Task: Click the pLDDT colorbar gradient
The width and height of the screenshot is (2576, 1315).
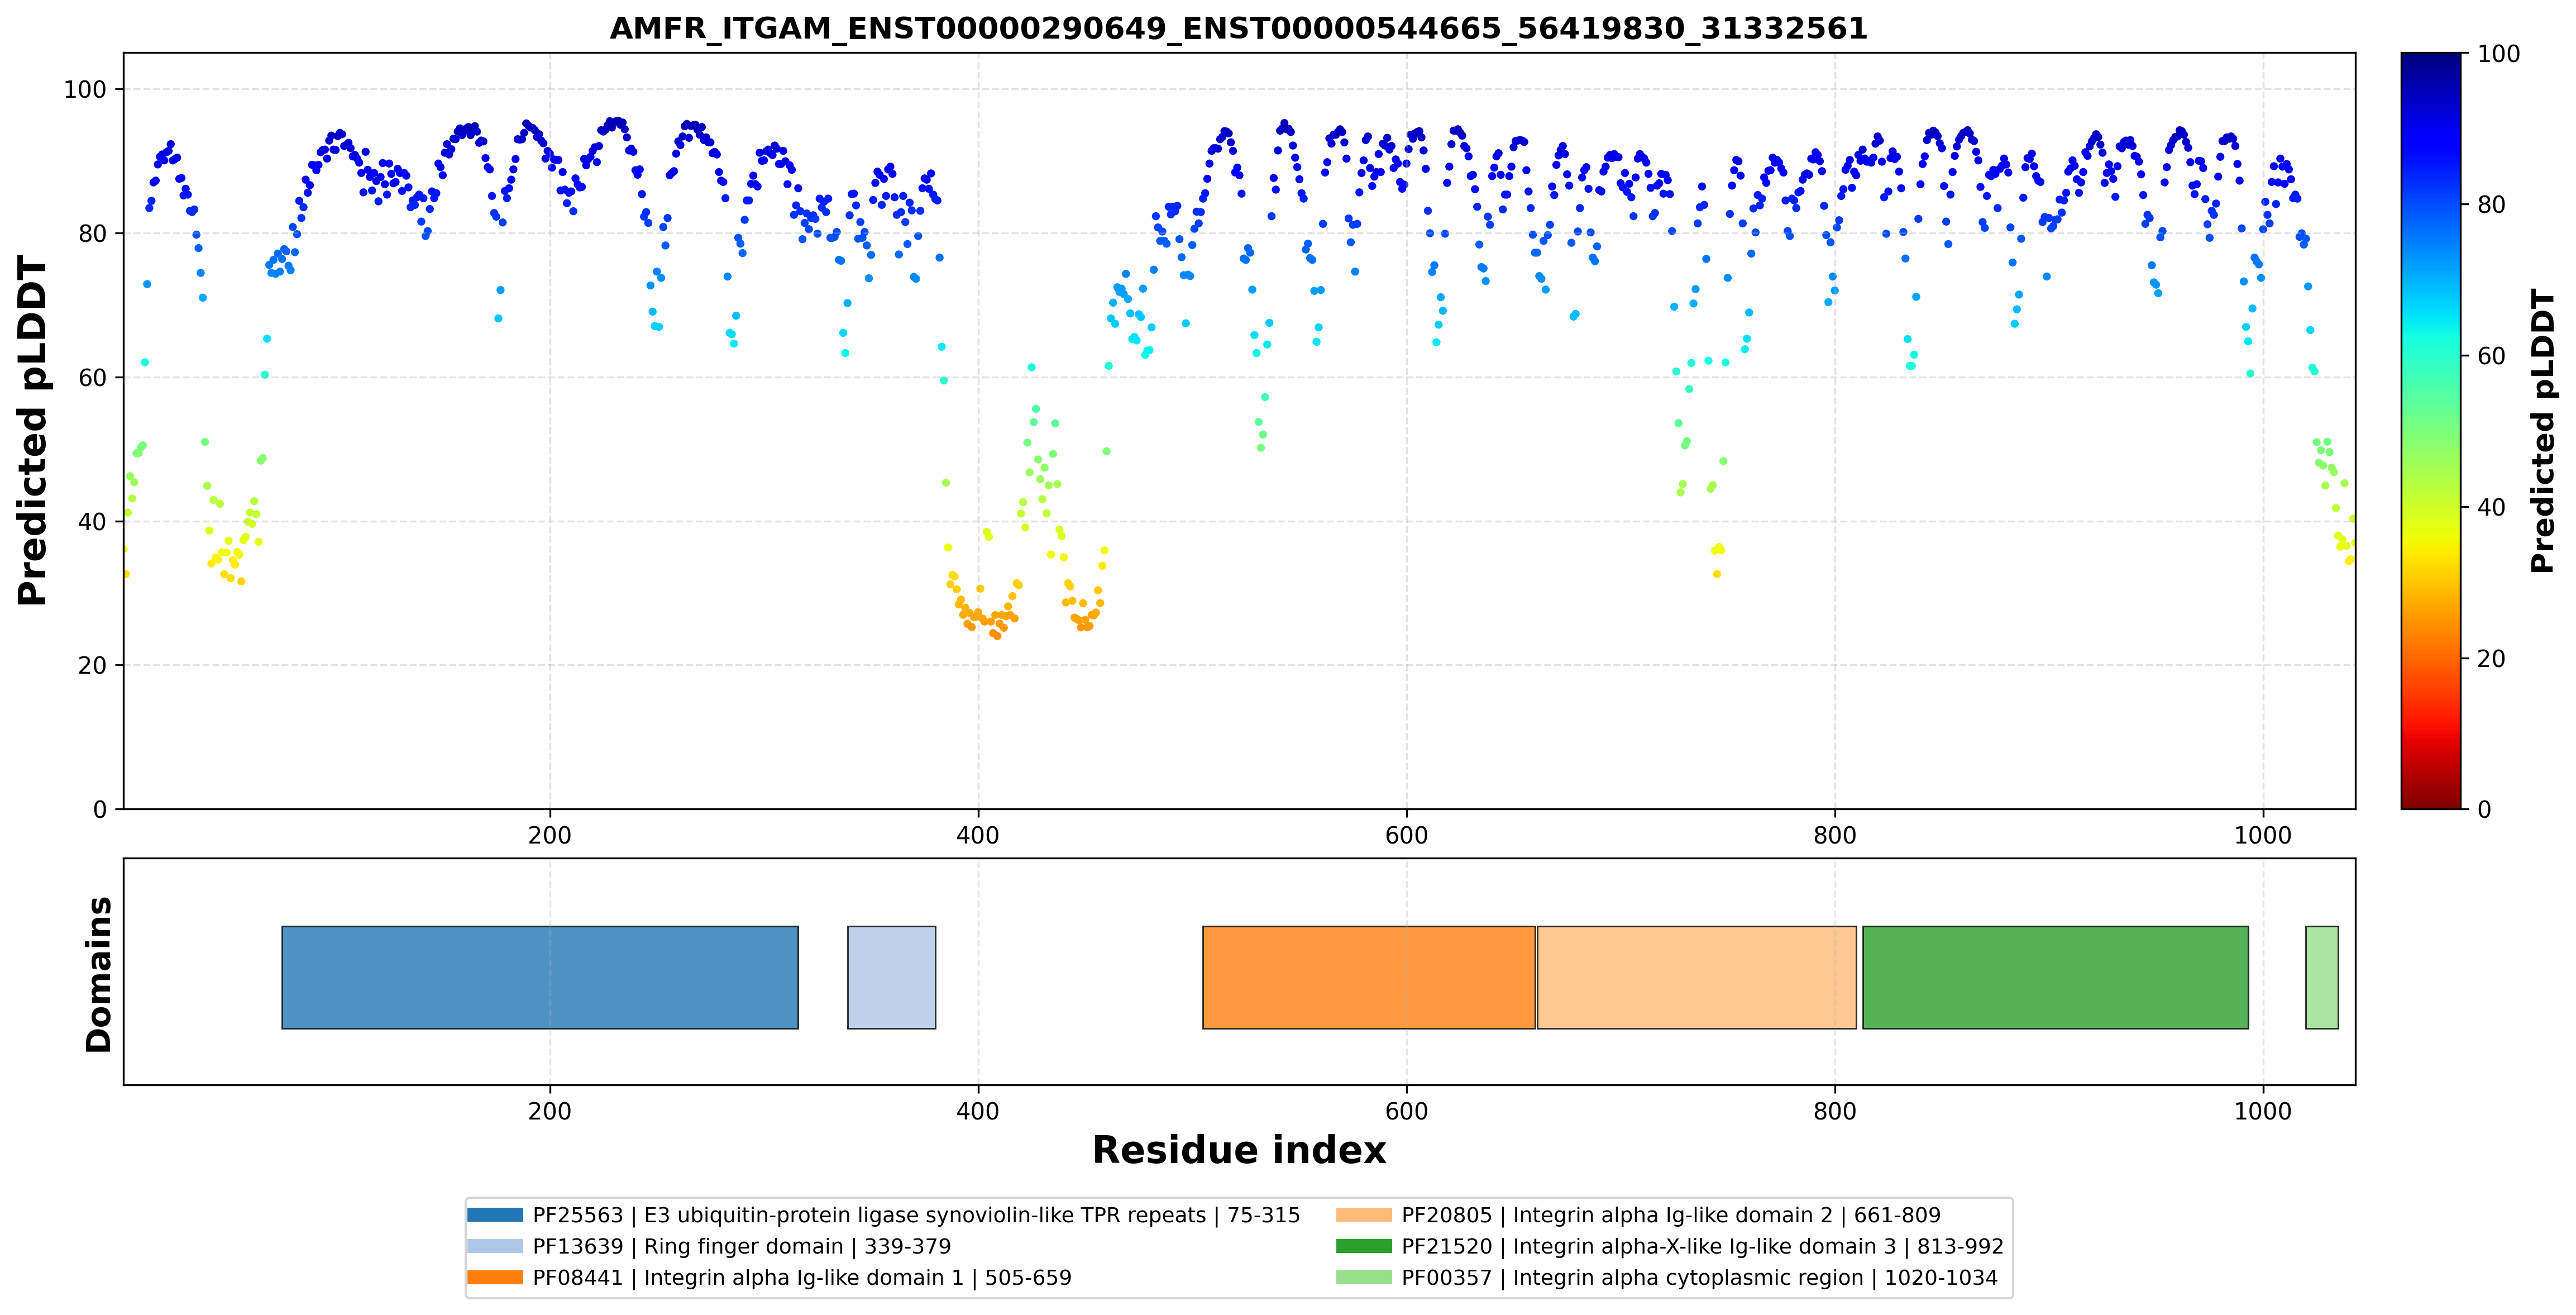Action: [2431, 431]
